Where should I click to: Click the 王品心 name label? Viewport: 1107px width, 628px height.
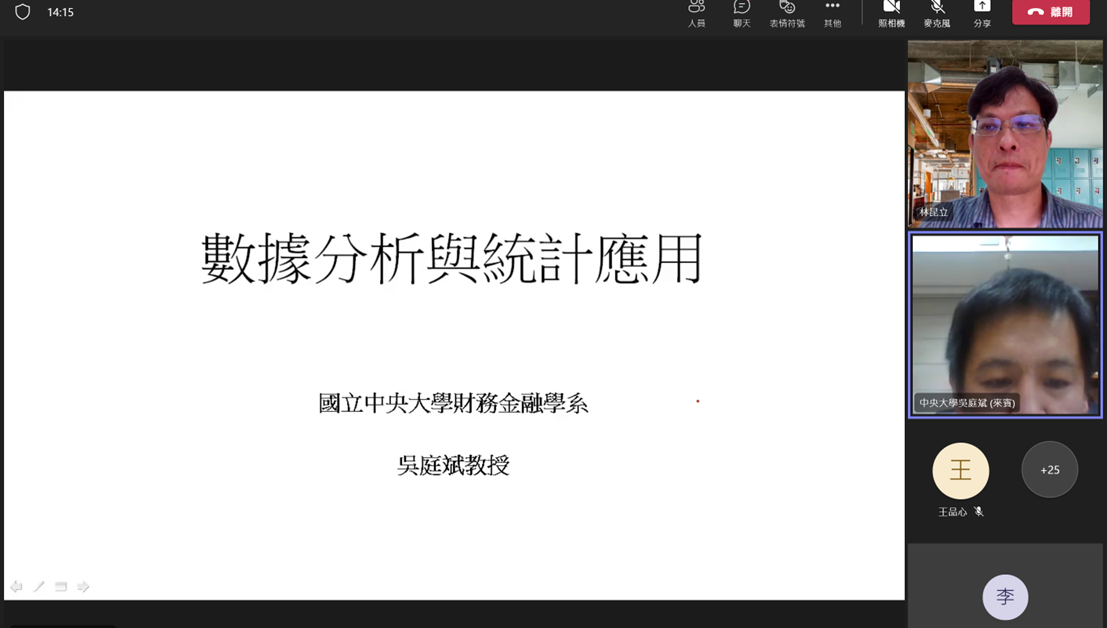pyautogui.click(x=952, y=512)
